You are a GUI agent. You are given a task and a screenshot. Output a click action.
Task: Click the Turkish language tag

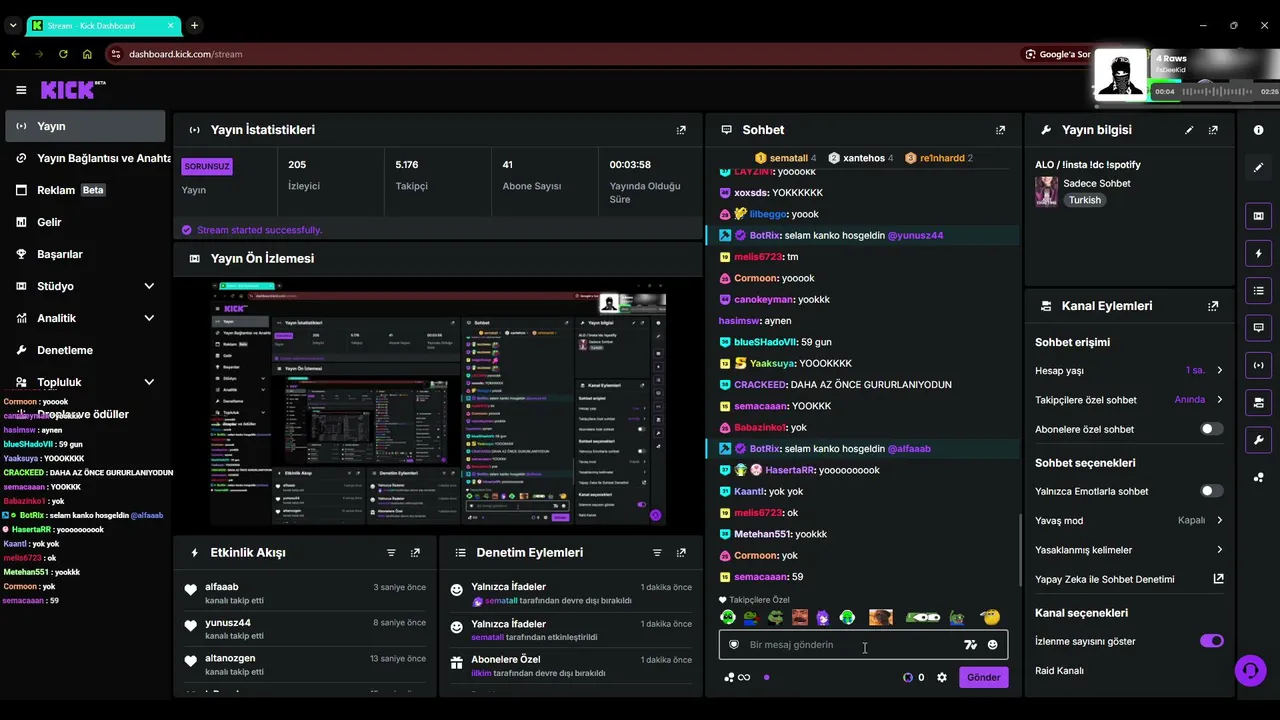click(x=1084, y=200)
